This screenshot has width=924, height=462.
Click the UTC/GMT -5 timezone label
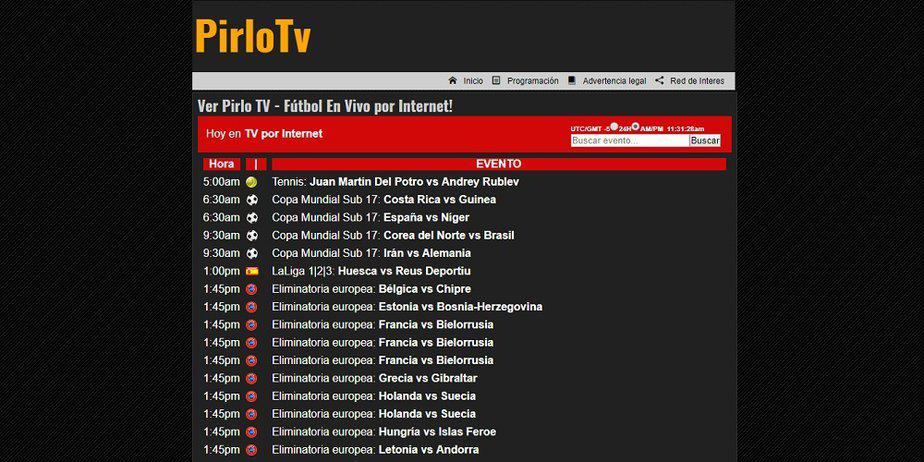[x=589, y=129]
